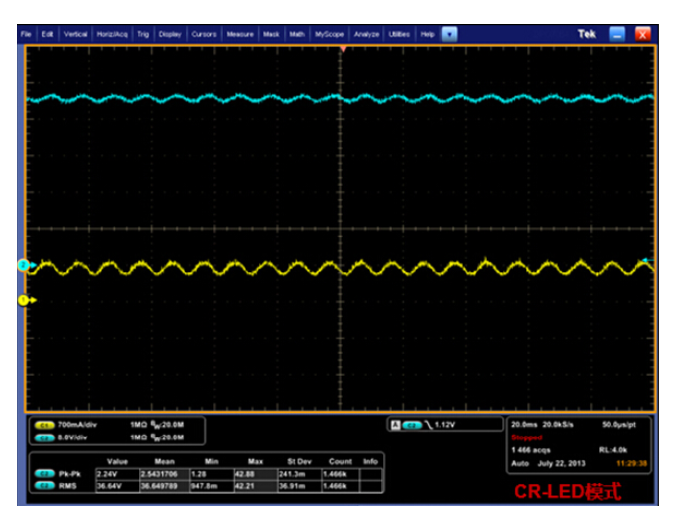Click the C2 badge in Pk-Pk row
Screen dimensions: 686x526
[44, 473]
